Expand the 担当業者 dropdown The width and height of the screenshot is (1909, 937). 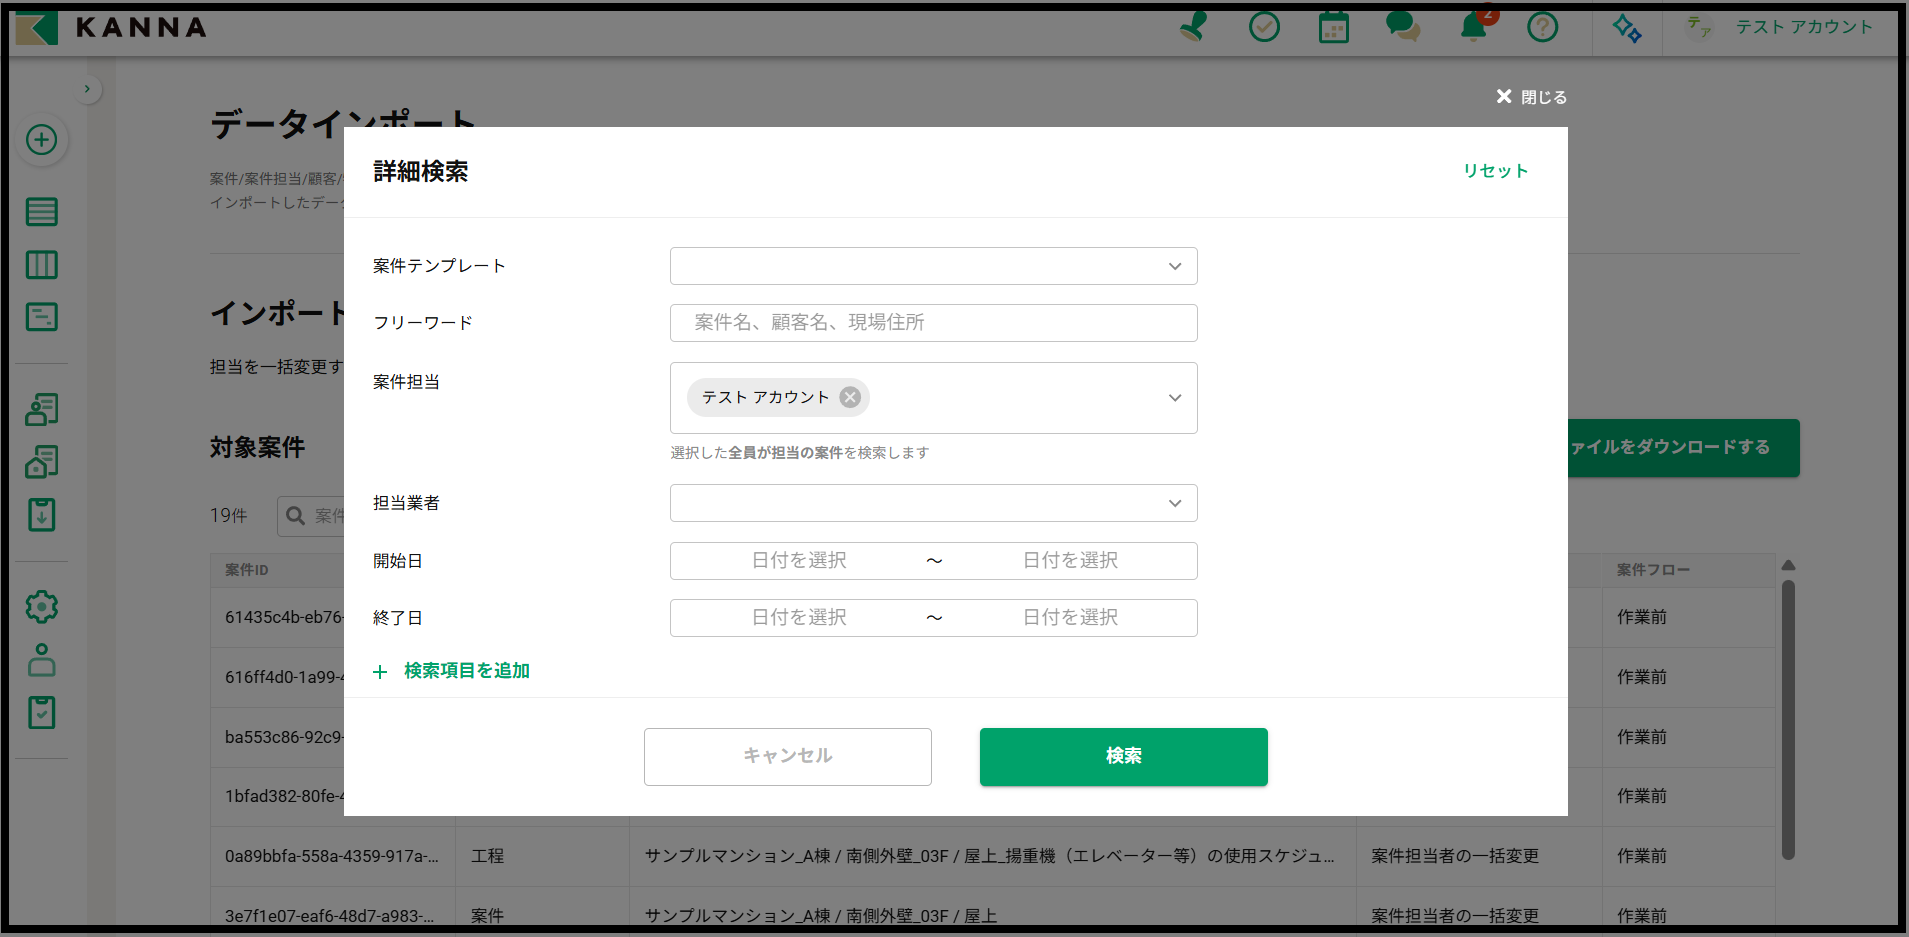coord(1175,503)
